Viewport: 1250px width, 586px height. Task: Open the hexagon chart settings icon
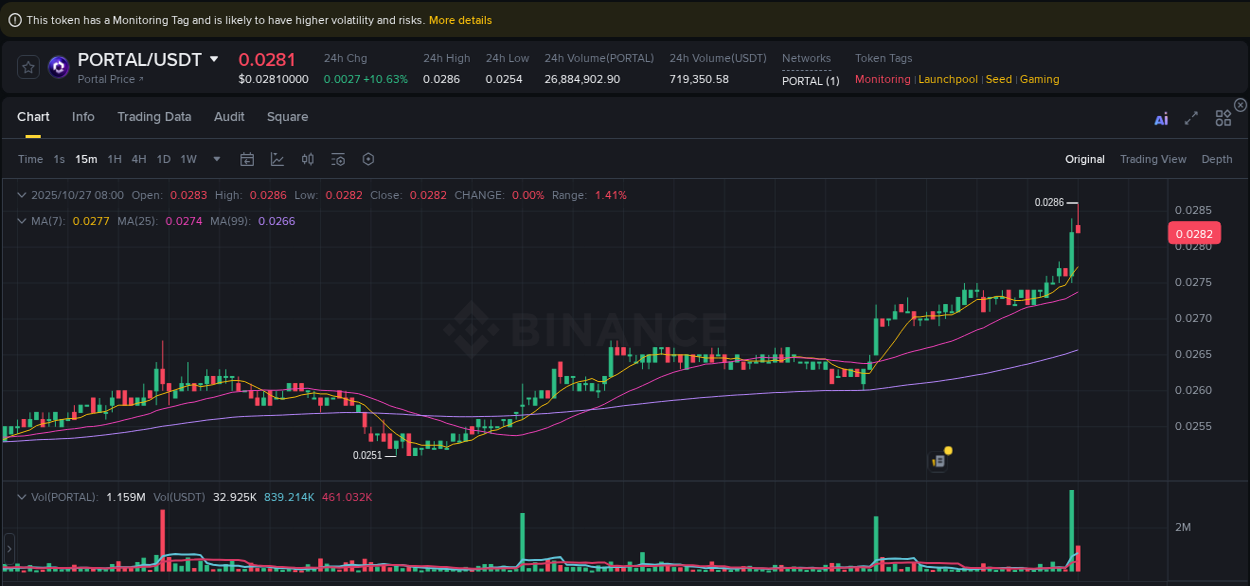pyautogui.click(x=367, y=159)
